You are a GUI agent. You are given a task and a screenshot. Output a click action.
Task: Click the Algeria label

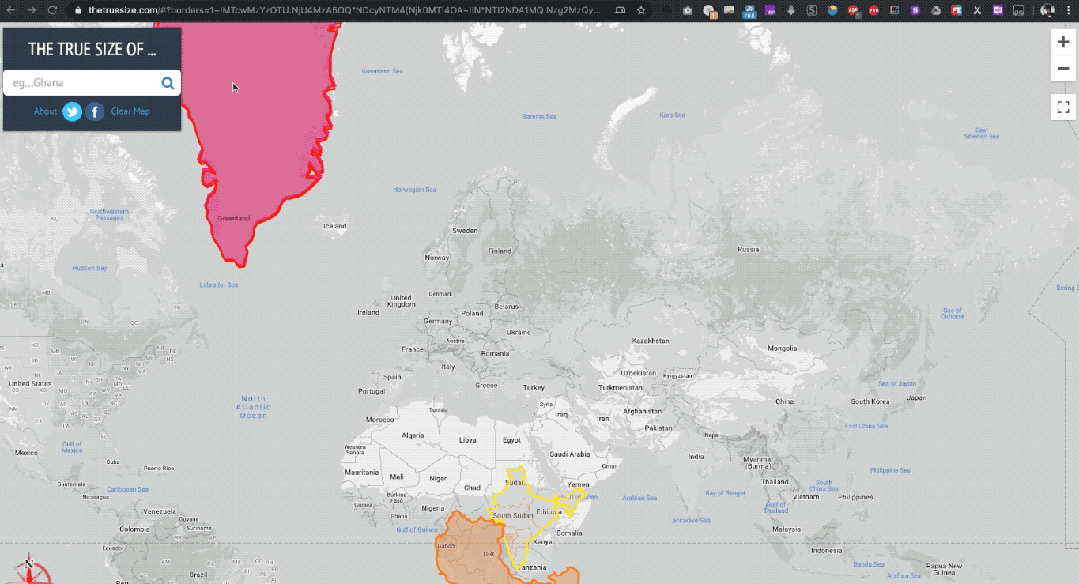(413, 435)
